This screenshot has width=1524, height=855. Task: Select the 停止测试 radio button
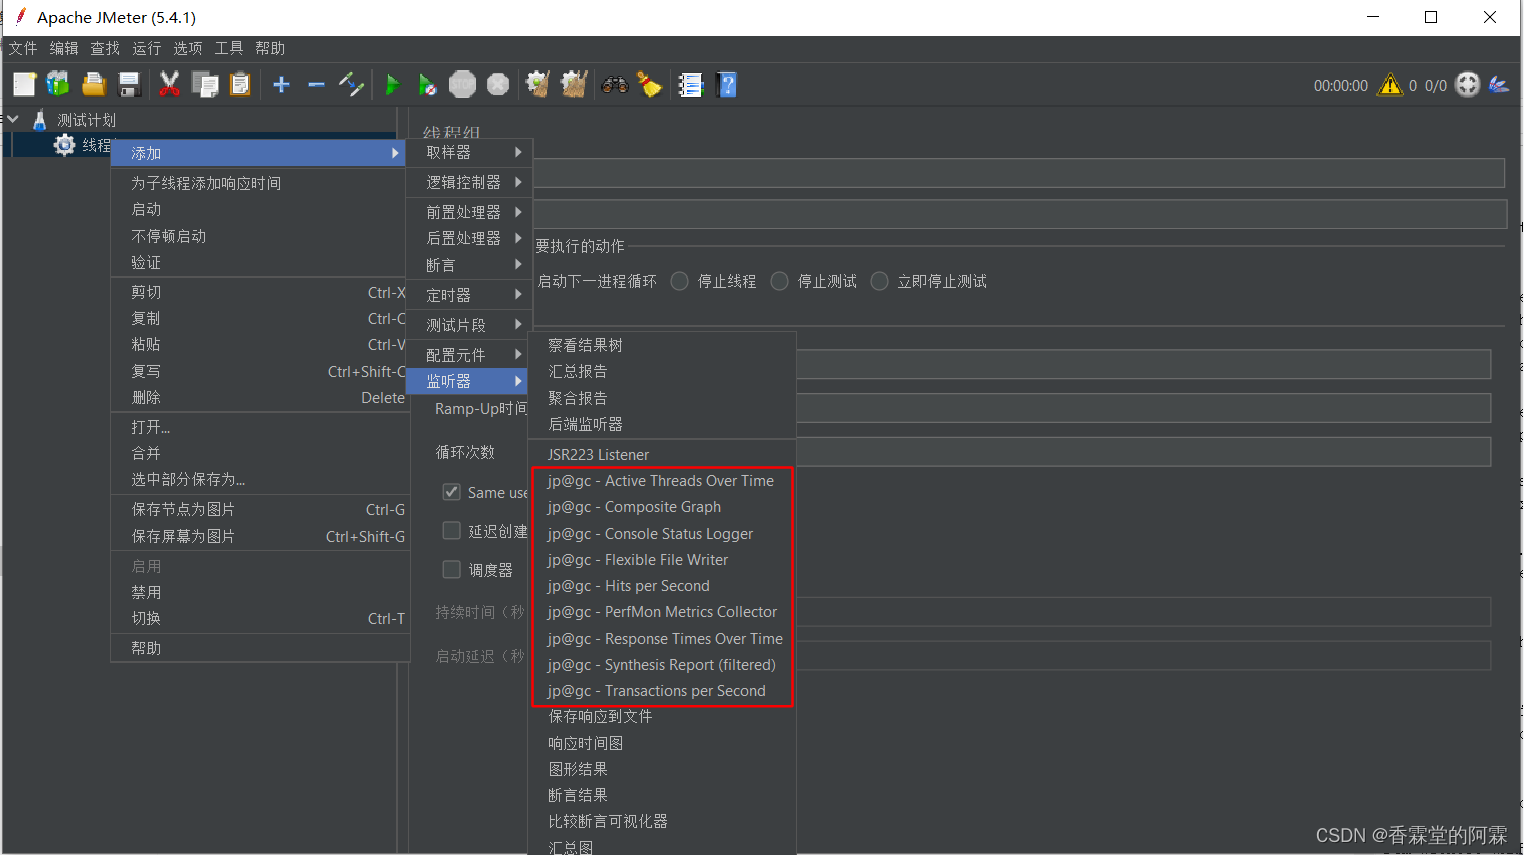pyautogui.click(x=780, y=281)
